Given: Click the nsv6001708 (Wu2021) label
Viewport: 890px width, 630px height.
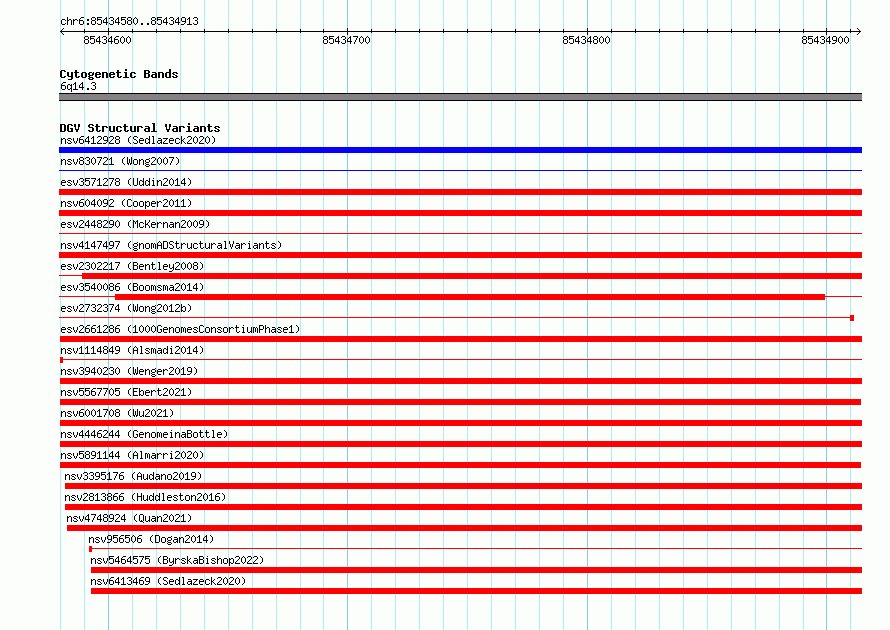Looking at the screenshot, I should pyautogui.click(x=117, y=413).
